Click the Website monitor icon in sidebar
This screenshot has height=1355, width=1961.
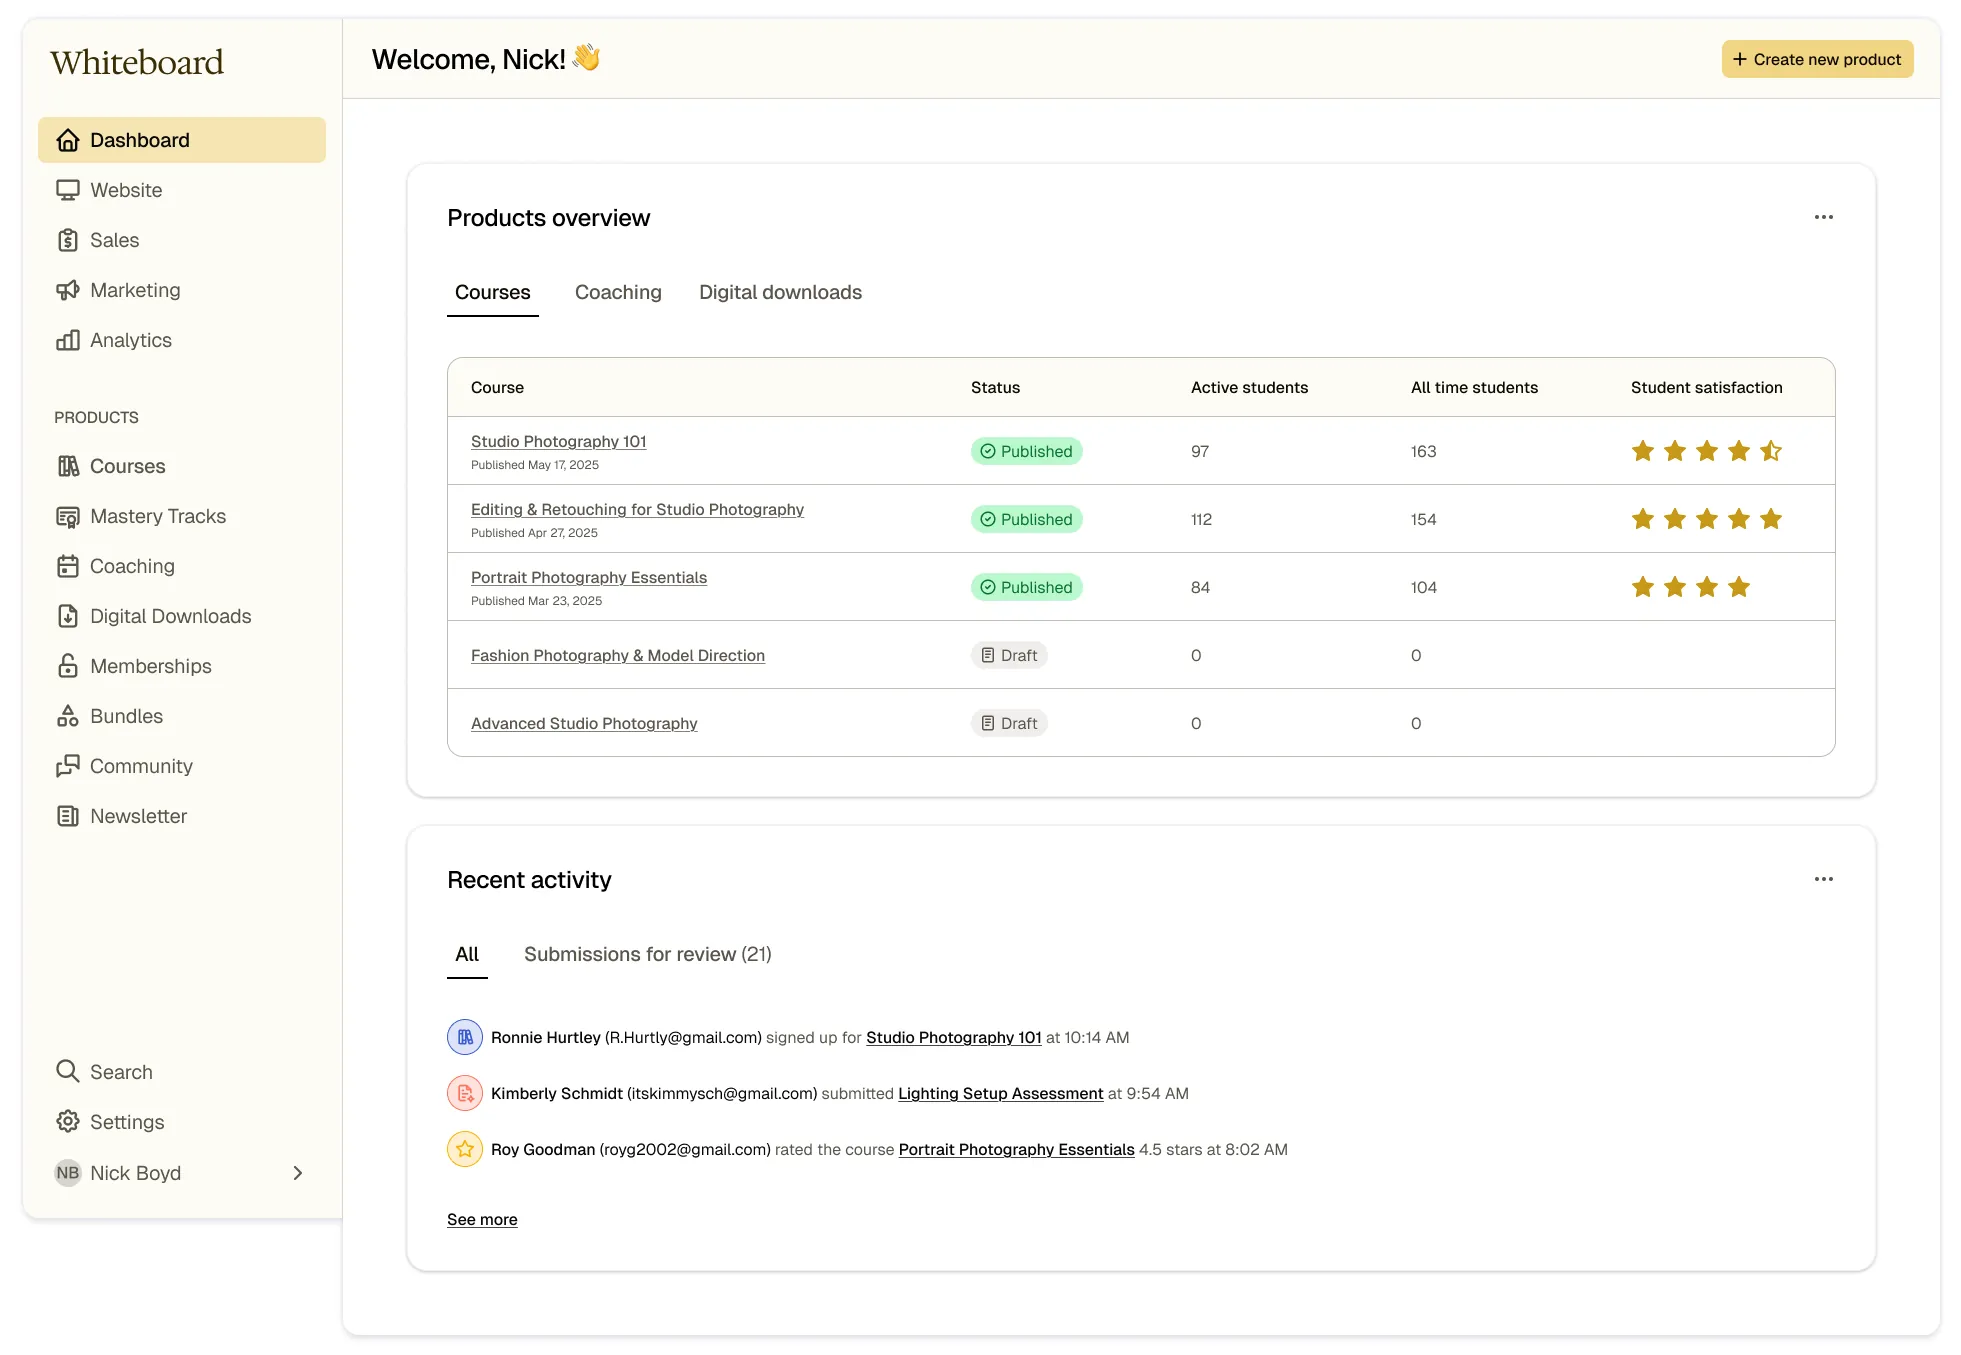[67, 190]
